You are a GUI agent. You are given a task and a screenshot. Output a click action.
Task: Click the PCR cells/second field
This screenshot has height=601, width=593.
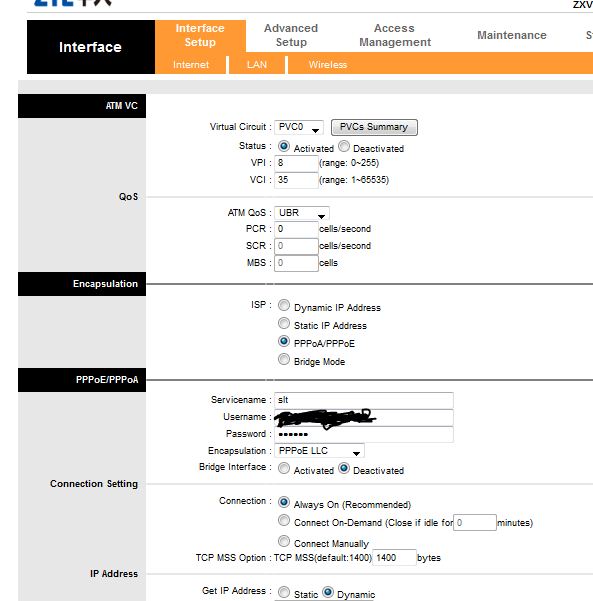[x=296, y=229]
